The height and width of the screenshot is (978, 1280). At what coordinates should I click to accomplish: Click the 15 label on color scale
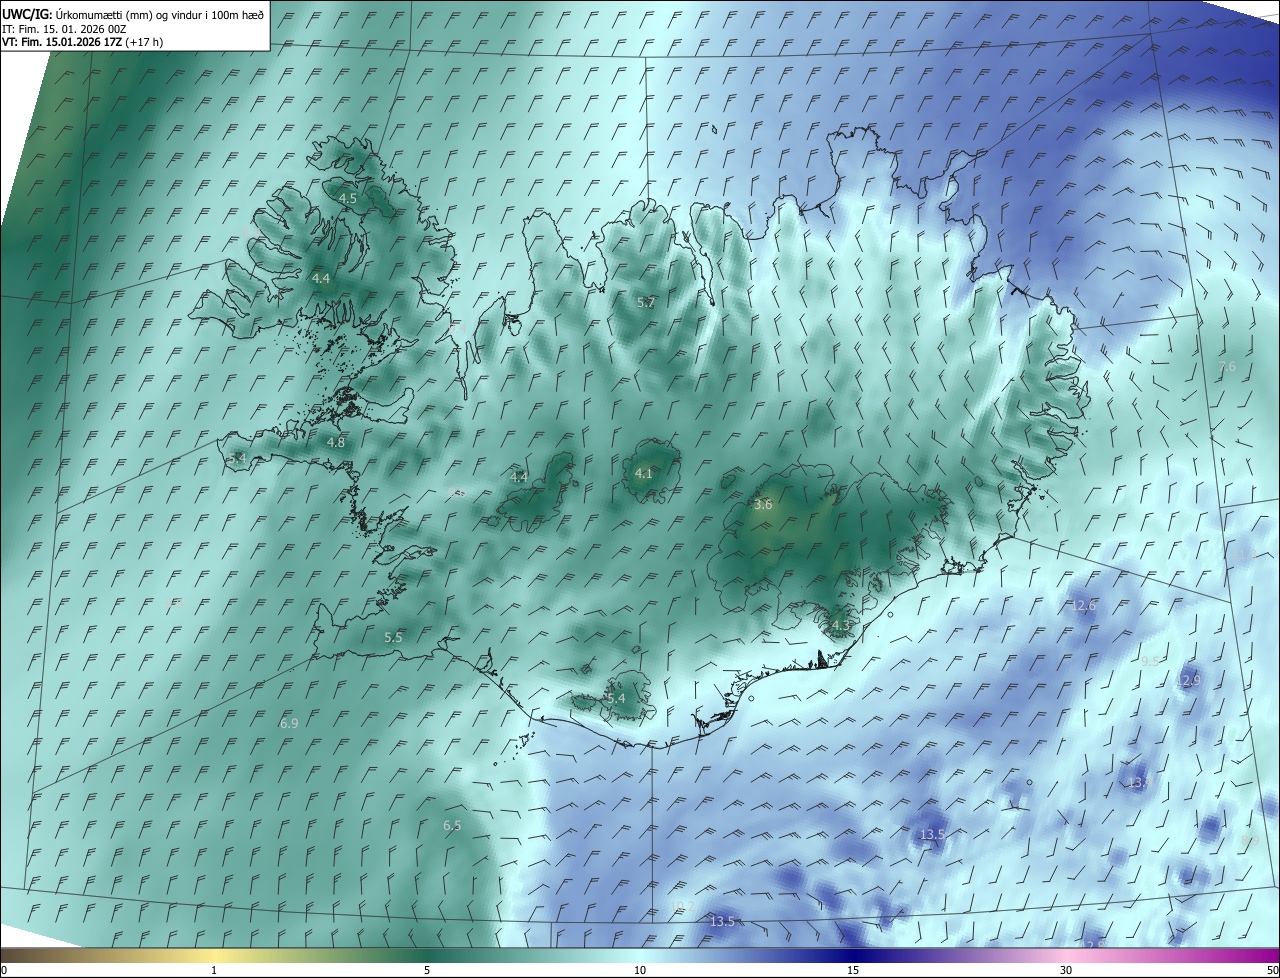pyautogui.click(x=853, y=971)
